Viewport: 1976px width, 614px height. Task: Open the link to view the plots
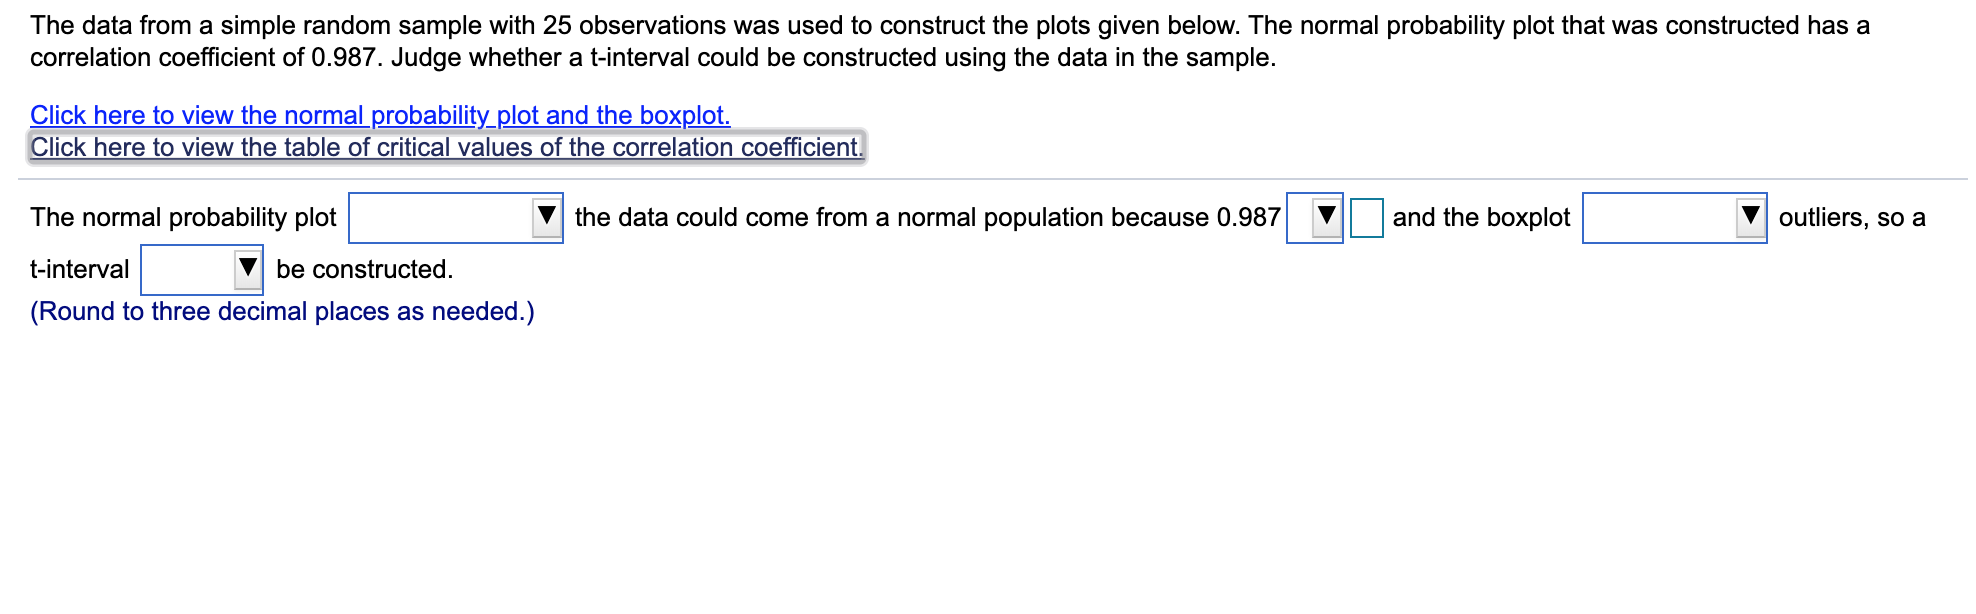tap(380, 115)
